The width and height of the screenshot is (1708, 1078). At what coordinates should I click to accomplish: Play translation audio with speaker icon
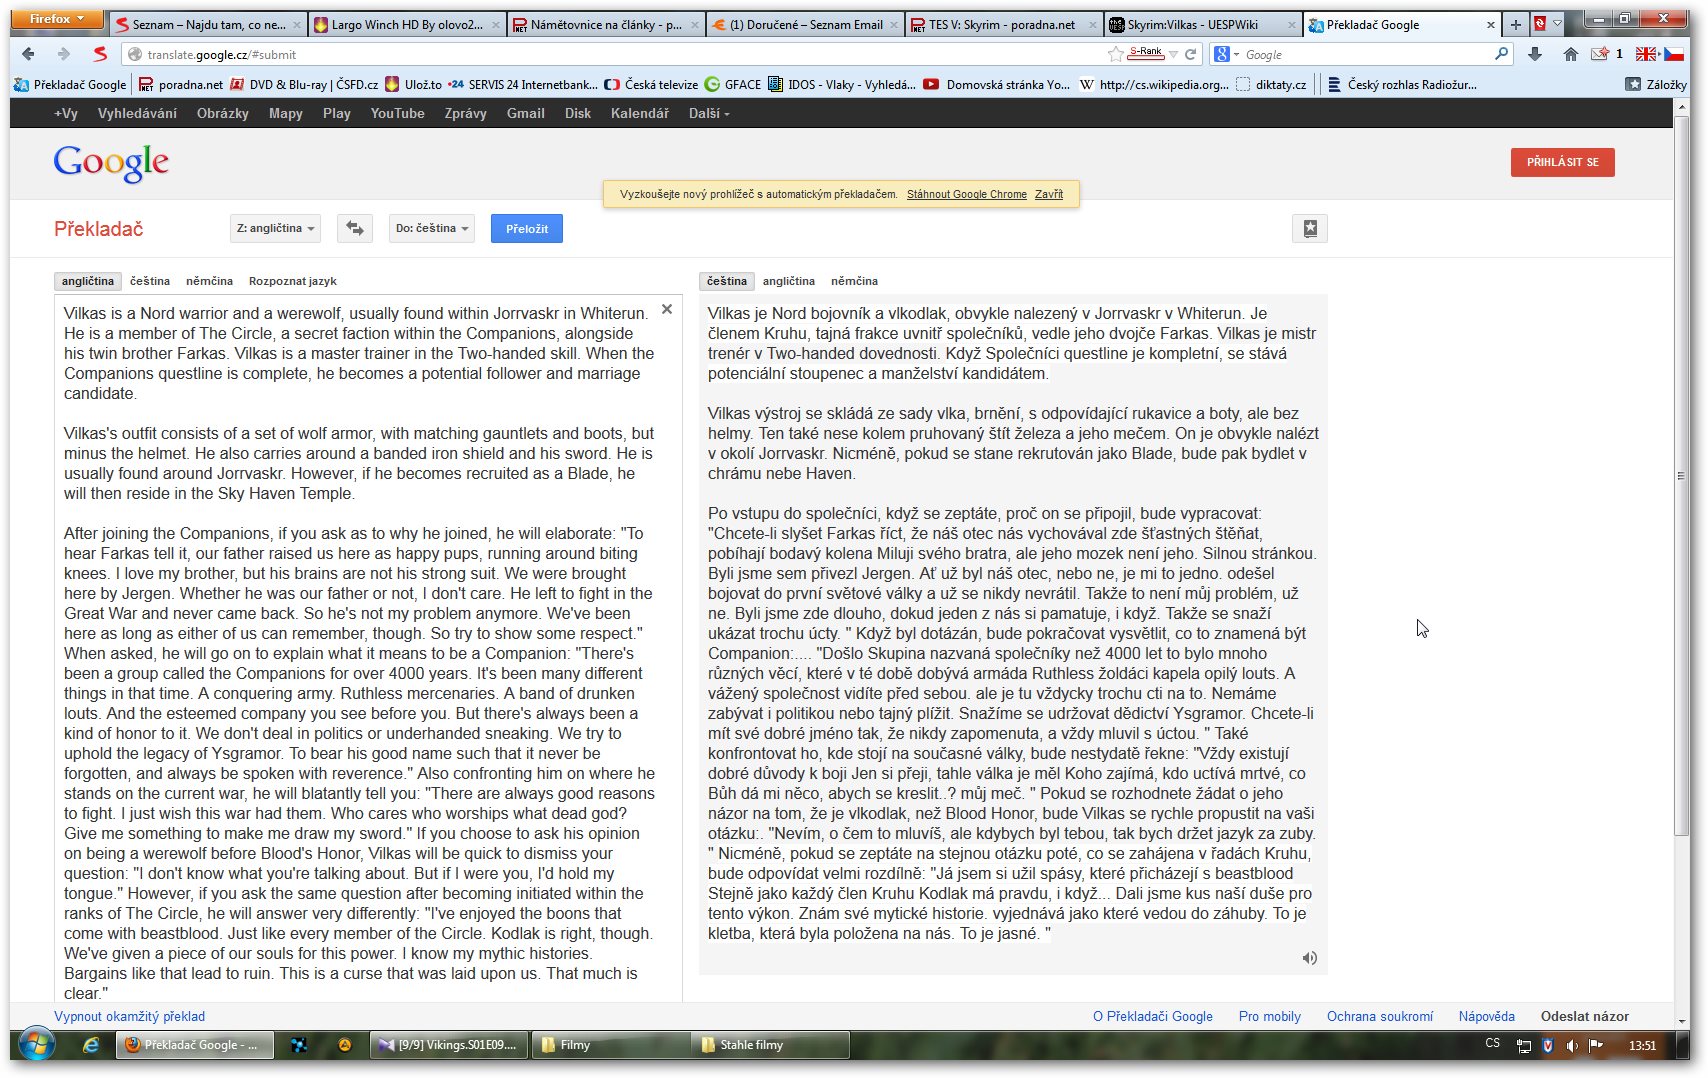1309,958
